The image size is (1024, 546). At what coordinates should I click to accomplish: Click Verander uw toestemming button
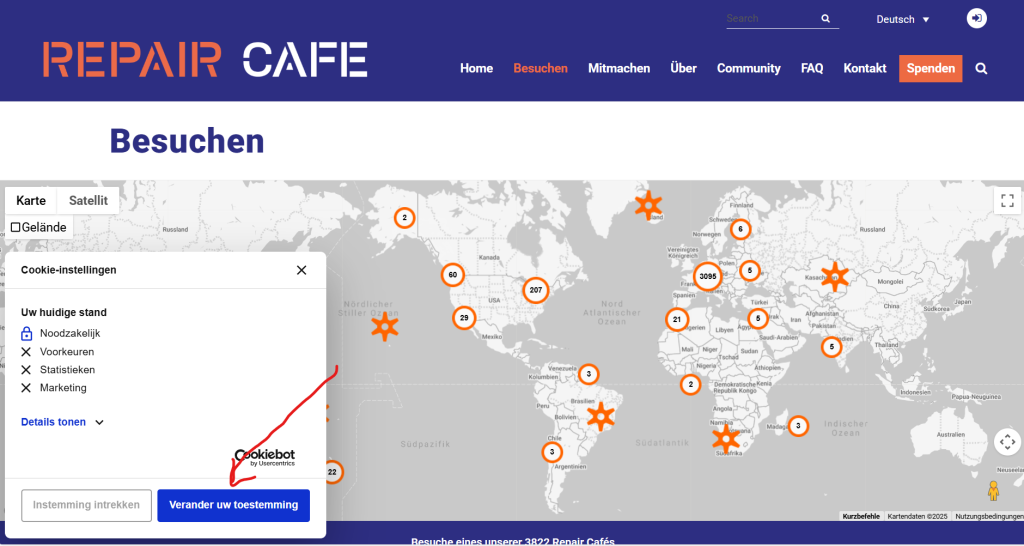pos(233,505)
